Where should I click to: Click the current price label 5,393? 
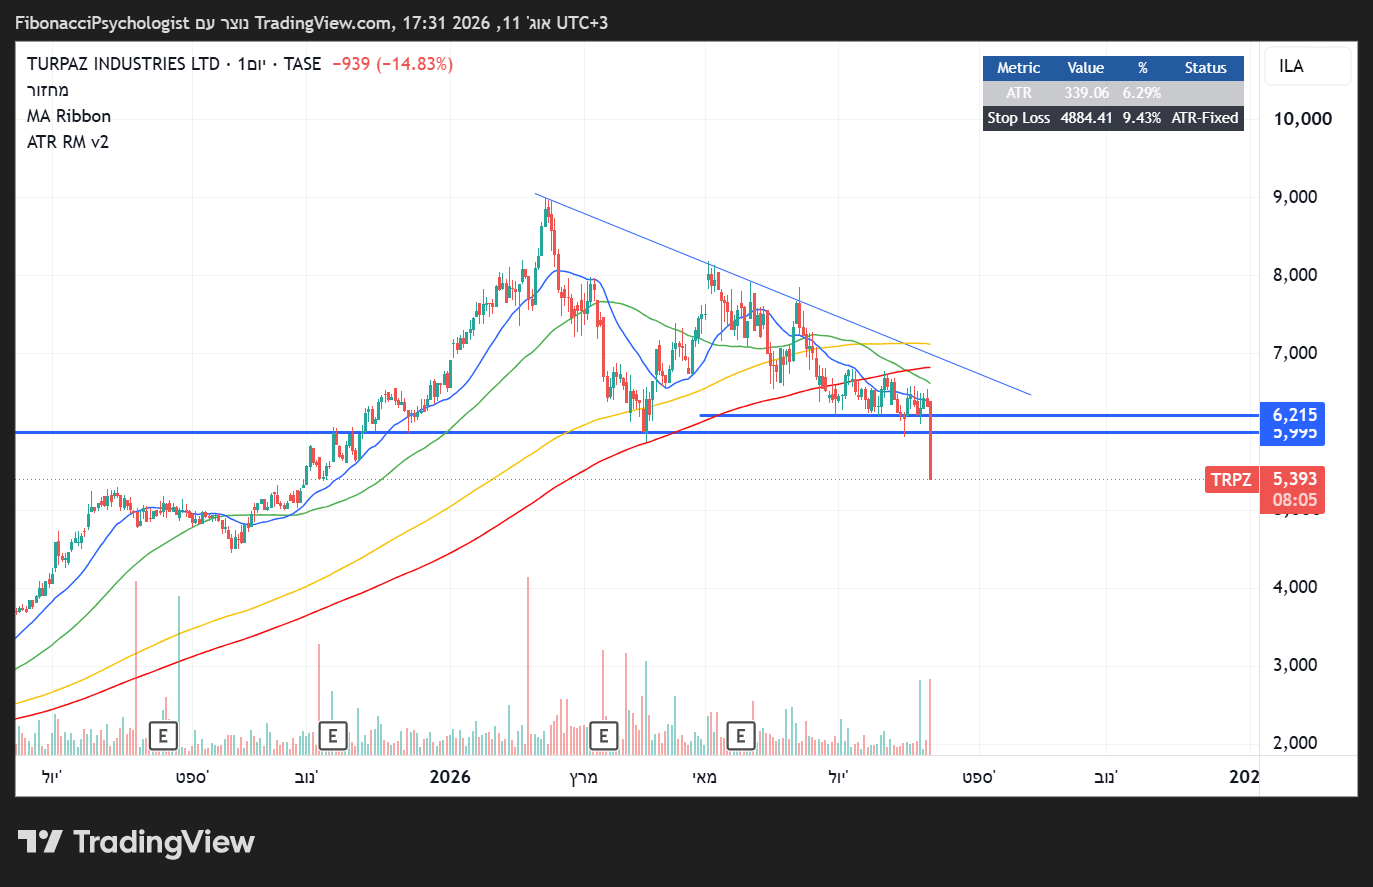point(1293,479)
